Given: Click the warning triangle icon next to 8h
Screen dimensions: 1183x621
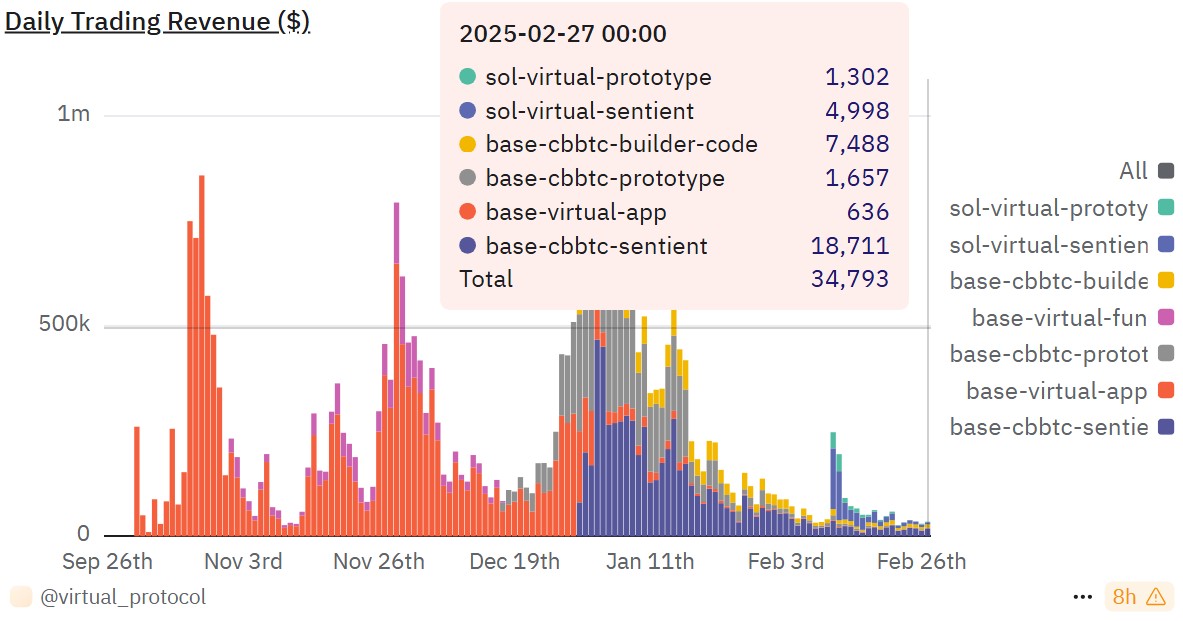Looking at the screenshot, I should coord(1156,597).
